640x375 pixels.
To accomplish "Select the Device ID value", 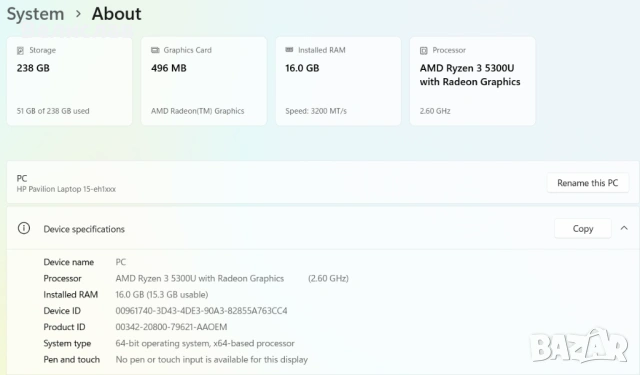I will [x=201, y=311].
